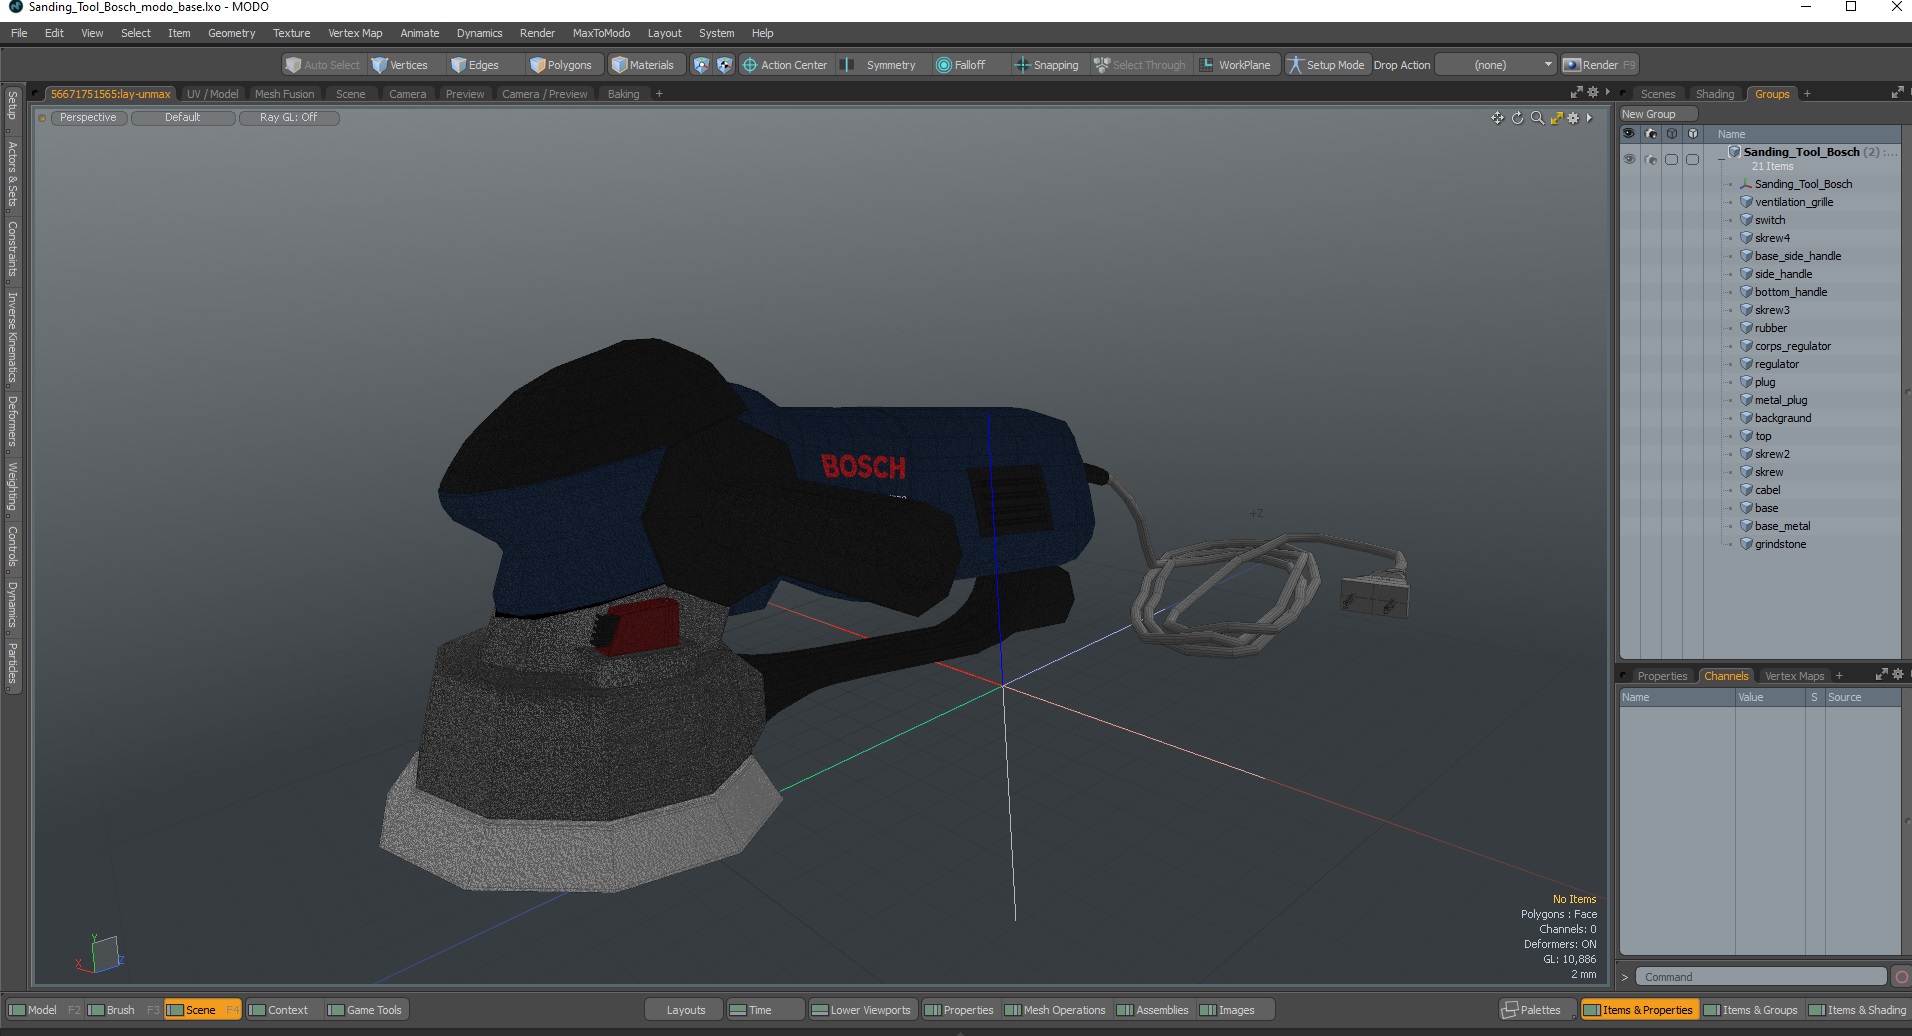The image size is (1912, 1036).
Task: Toggle Auto Select
Action: [x=322, y=65]
